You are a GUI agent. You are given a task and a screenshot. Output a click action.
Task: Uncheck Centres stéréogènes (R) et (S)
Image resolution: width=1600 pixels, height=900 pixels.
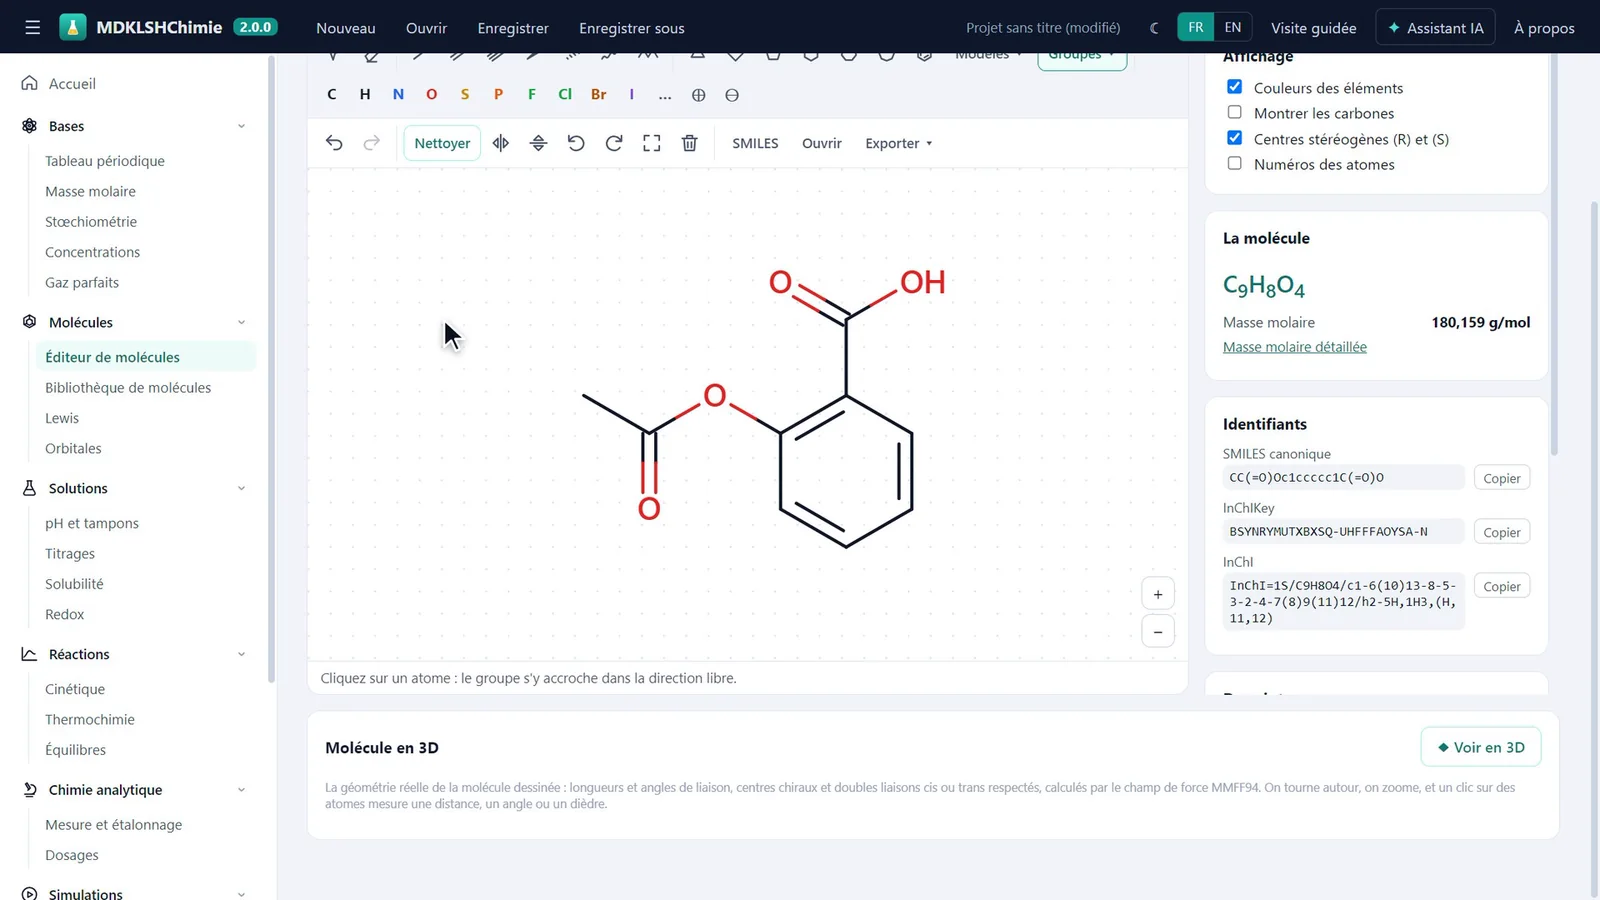1235,138
